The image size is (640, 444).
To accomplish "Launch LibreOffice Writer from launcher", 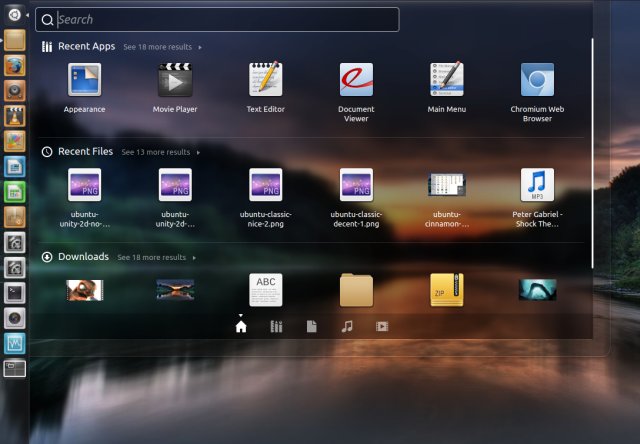I will tap(15, 167).
